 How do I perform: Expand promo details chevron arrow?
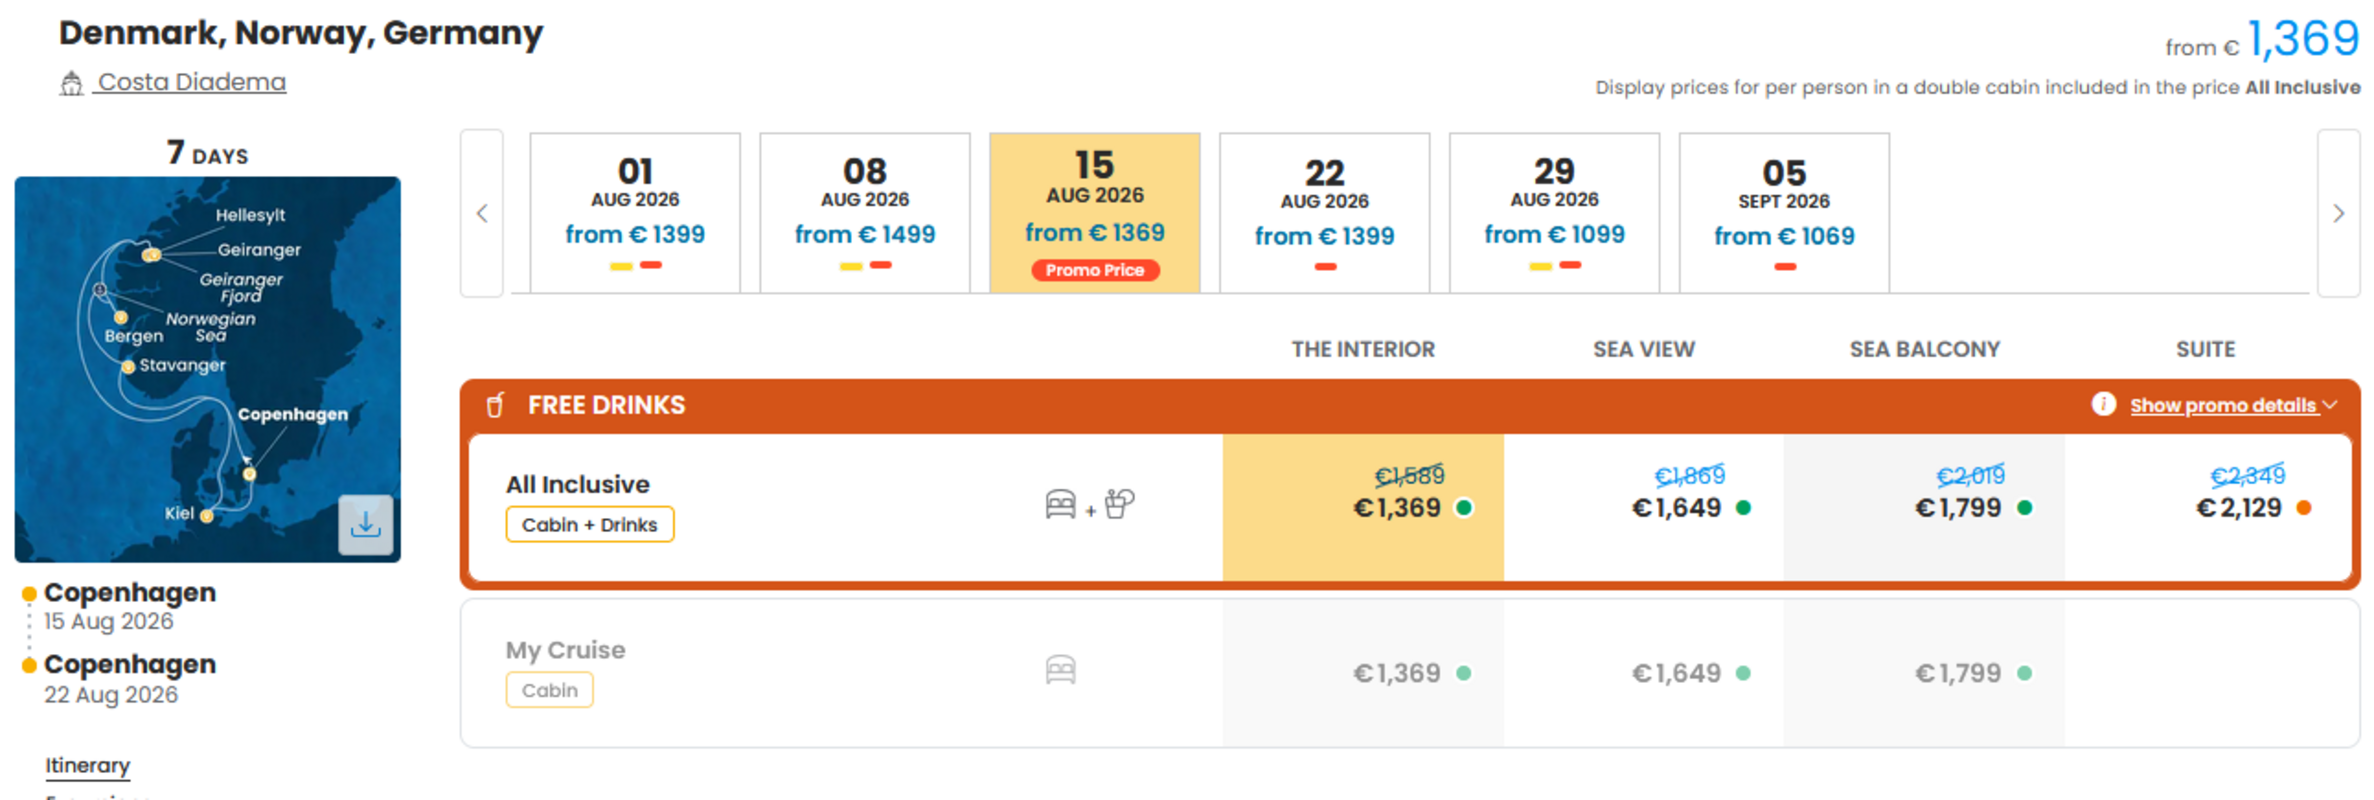coord(2330,405)
